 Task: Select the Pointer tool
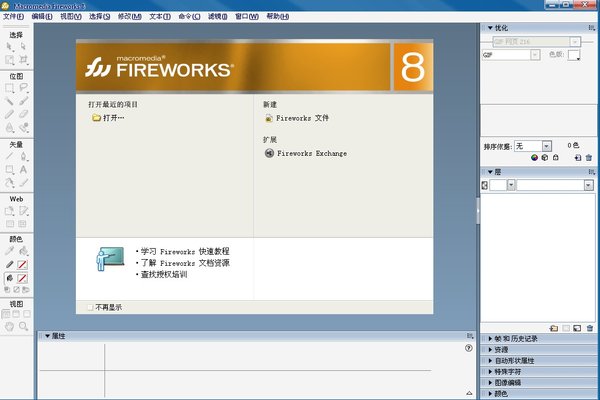click(x=10, y=47)
